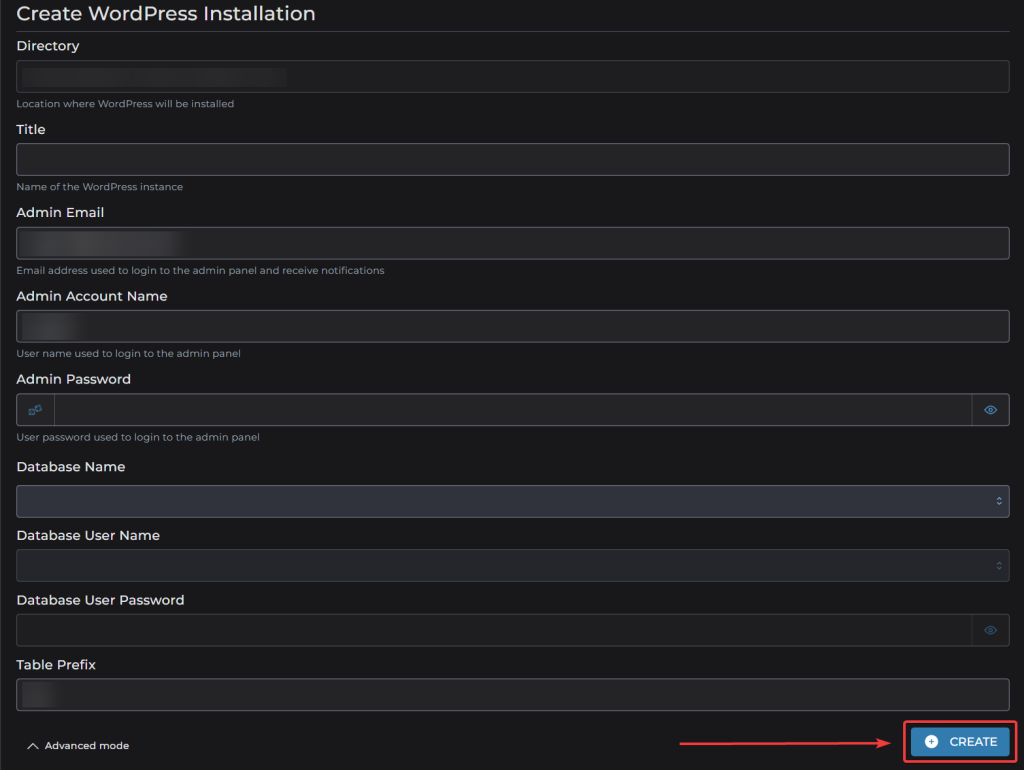Click the Database User Name dropdown arrows
This screenshot has width=1024, height=770.
pyautogui.click(x=999, y=566)
